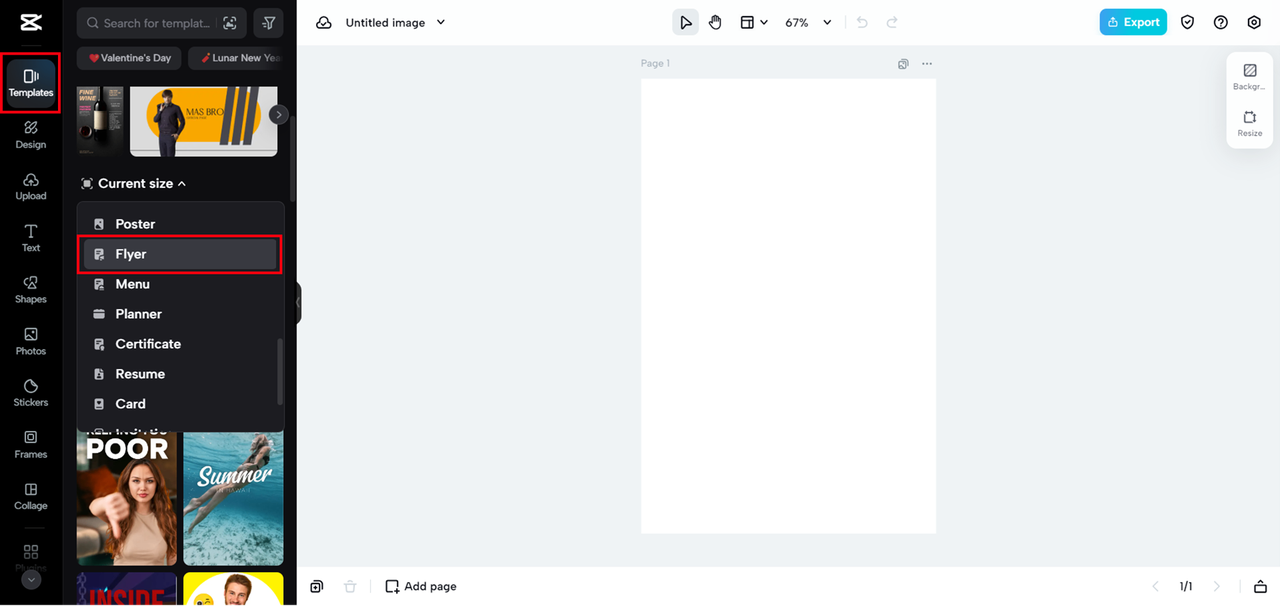Viewport: 1280px width, 606px height.
Task: Choose Card from the size list
Action: point(181,404)
